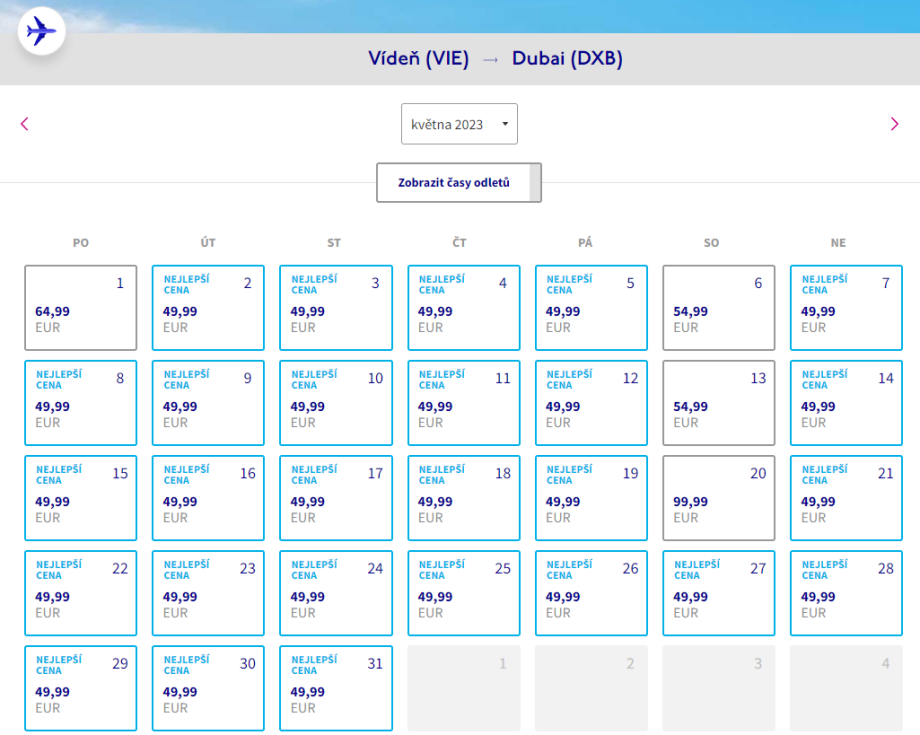
Task: Select May 26 Friday date cell
Action: click(591, 593)
